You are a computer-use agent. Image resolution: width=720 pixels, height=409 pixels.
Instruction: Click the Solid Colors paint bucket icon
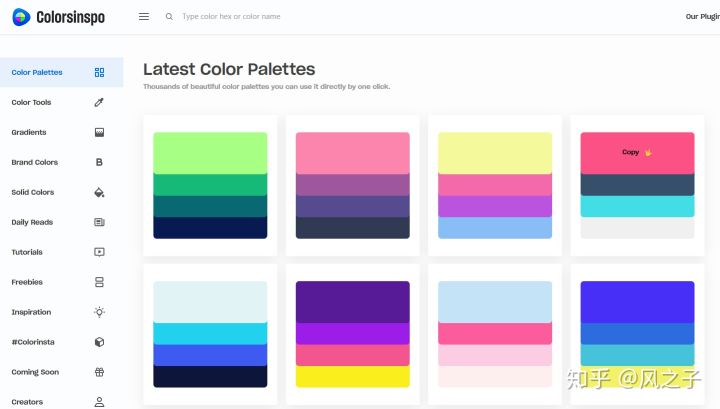click(x=99, y=192)
